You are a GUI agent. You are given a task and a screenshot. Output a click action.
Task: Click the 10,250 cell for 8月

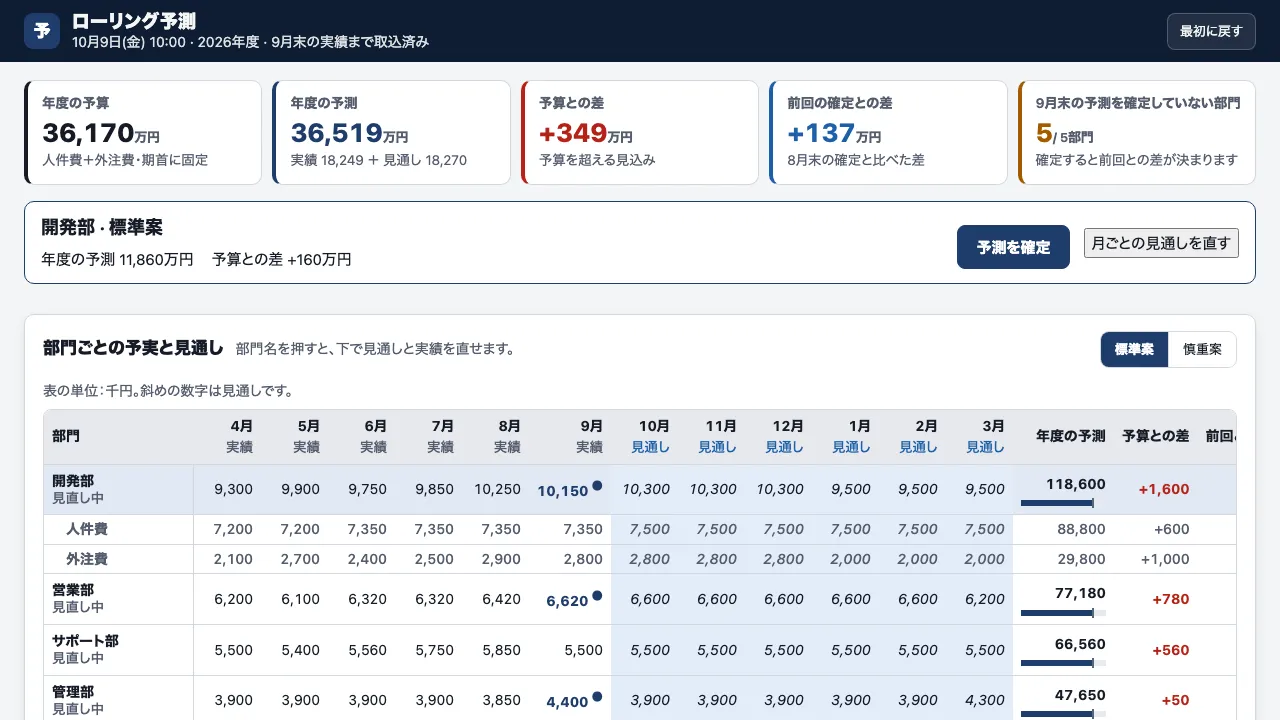coord(497,489)
